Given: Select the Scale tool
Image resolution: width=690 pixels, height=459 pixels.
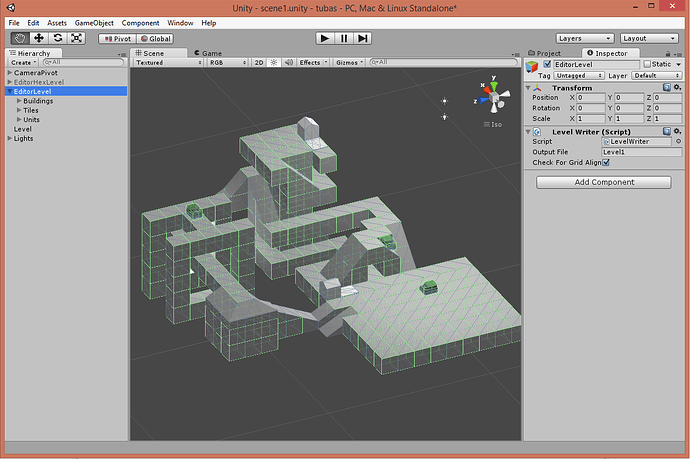Looking at the screenshot, I should (x=76, y=38).
